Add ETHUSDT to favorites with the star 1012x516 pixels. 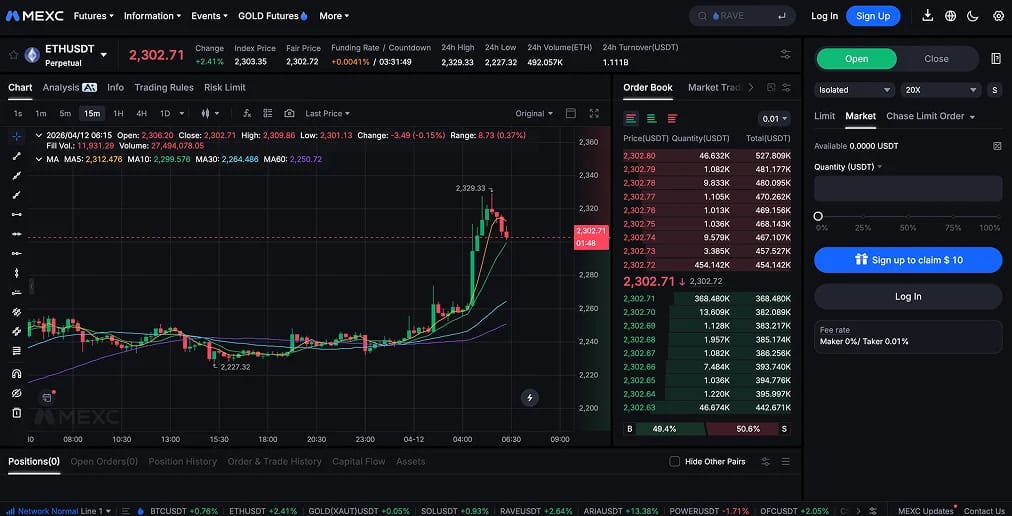(x=13, y=55)
